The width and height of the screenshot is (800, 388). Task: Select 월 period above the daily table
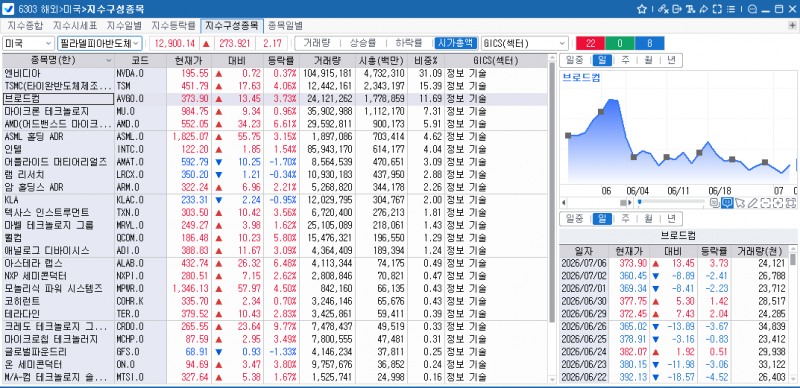click(x=648, y=219)
